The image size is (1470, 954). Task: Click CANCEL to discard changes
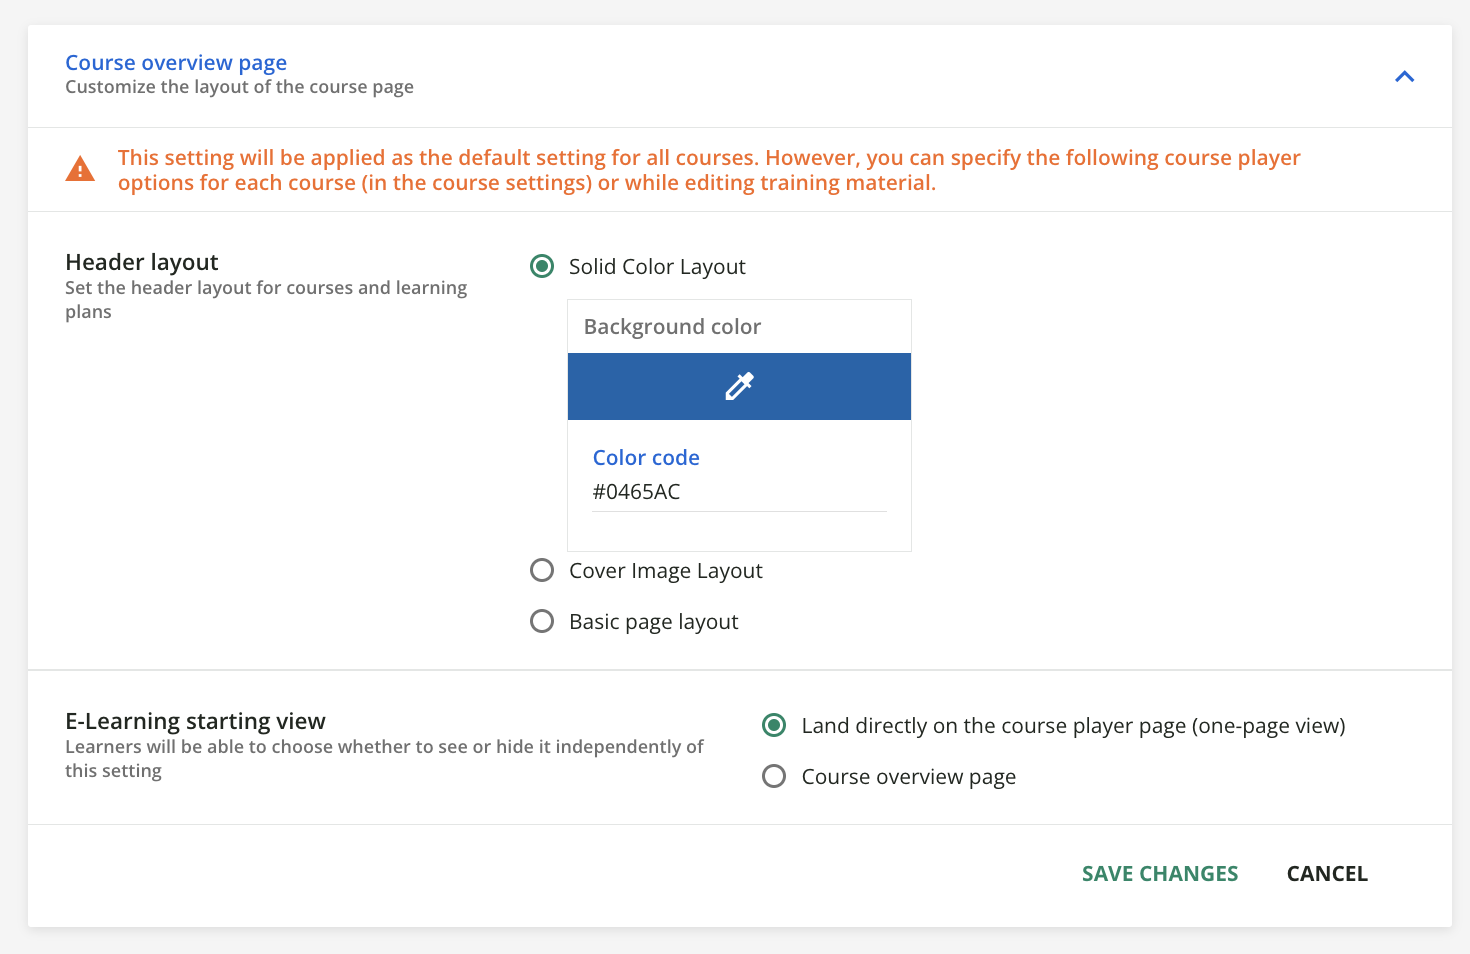(x=1327, y=873)
